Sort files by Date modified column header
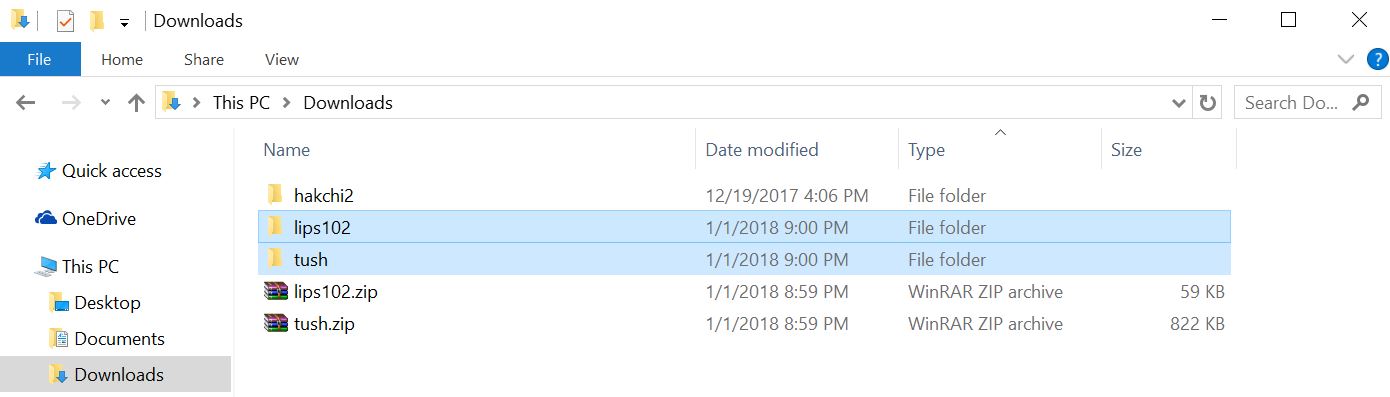Screen dimensions: 1390x397 click(x=762, y=150)
